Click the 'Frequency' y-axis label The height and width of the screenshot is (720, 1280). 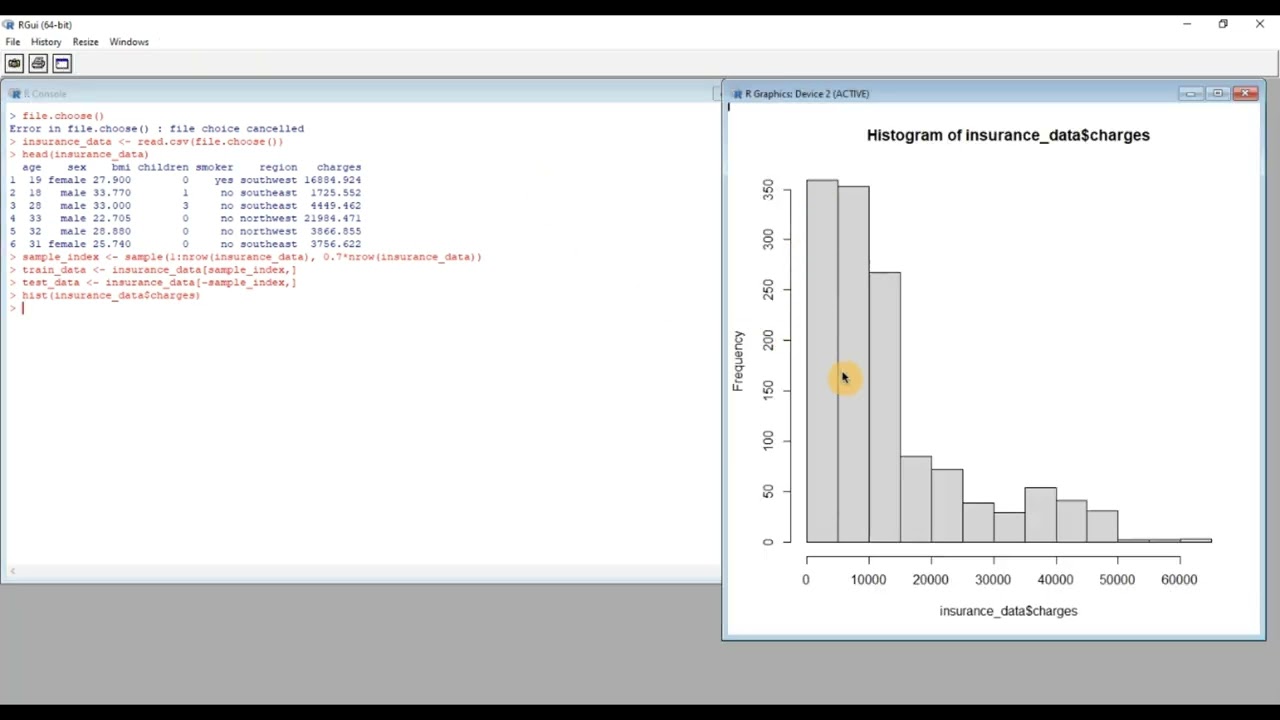[x=738, y=361]
